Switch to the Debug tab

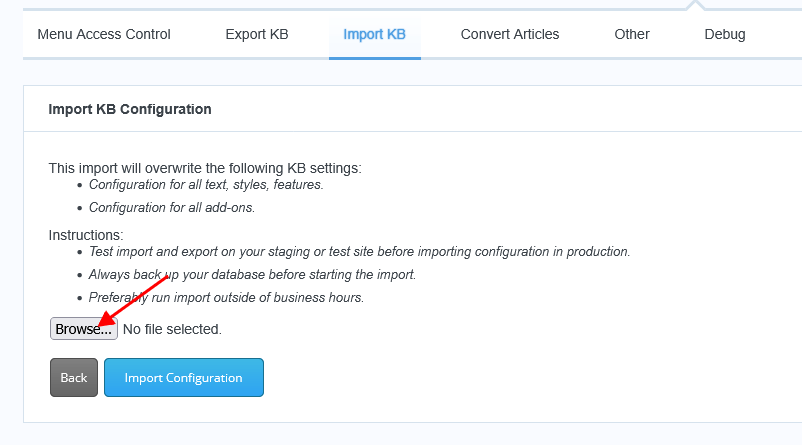725,34
